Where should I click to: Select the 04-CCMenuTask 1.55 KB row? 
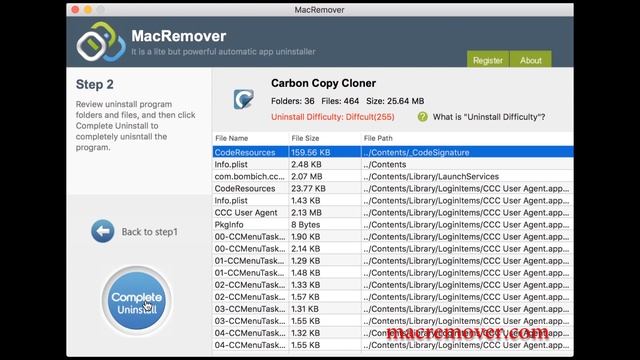(393, 345)
